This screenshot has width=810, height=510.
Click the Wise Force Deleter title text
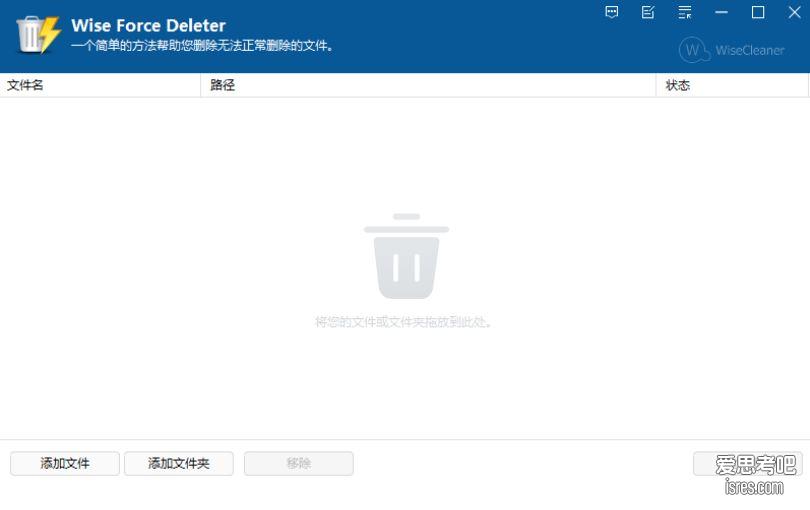148,25
